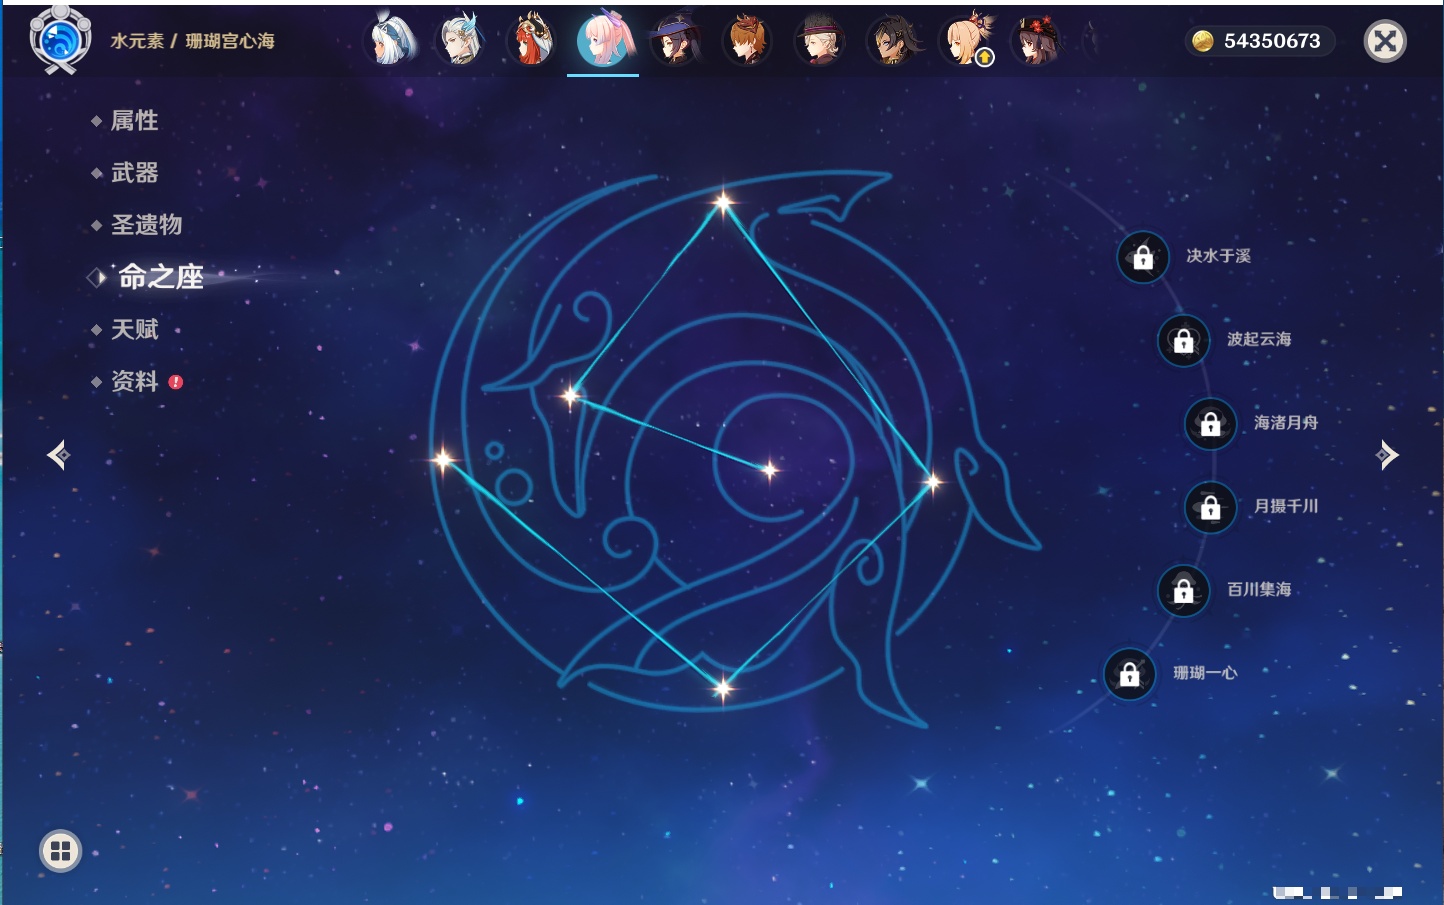Image resolution: width=1444 pixels, height=905 pixels.
Task: Click the Hydro element emblem icon
Action: click(60, 40)
